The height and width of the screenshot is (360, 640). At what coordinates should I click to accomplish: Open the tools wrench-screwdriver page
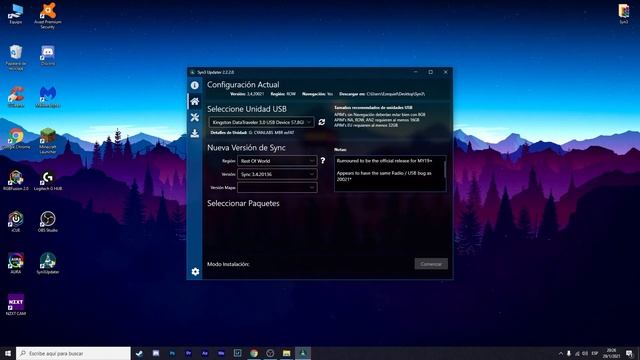pos(195,117)
